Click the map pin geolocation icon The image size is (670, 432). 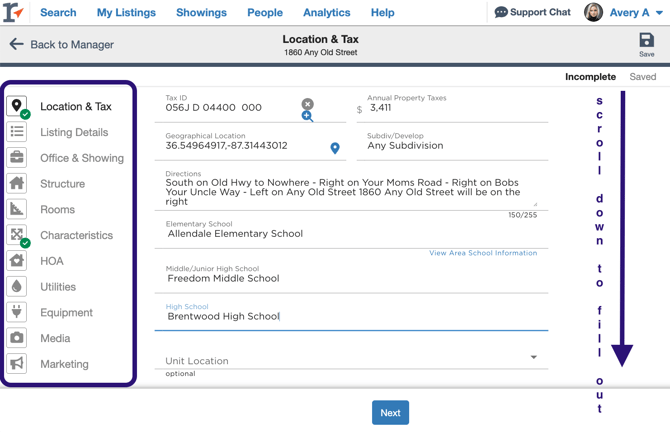tap(335, 148)
